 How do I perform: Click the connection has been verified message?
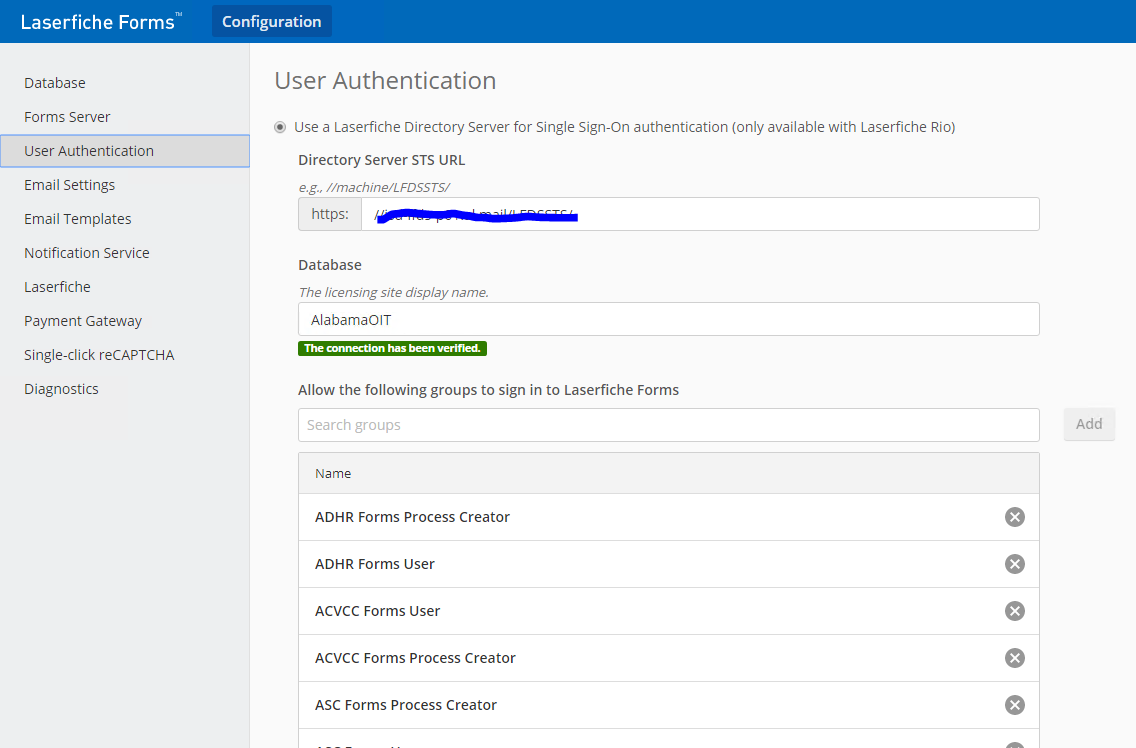pyautogui.click(x=393, y=349)
